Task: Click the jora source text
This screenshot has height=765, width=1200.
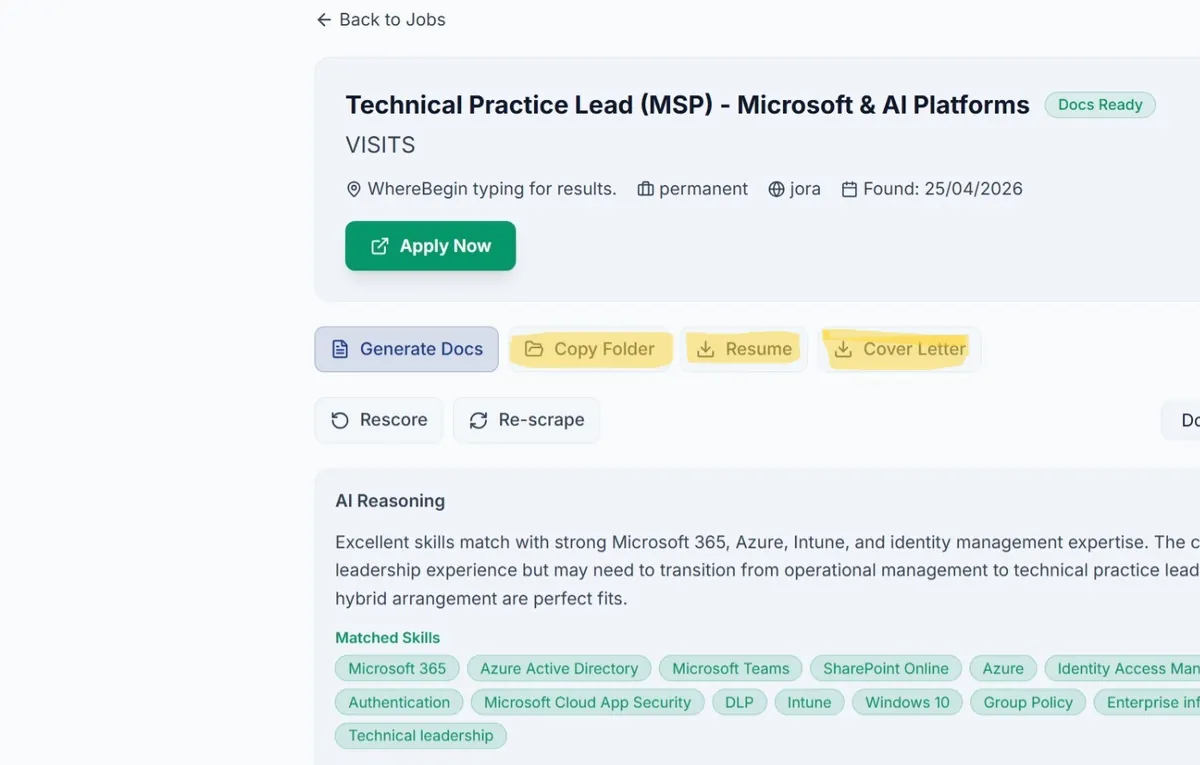Action: tap(805, 189)
